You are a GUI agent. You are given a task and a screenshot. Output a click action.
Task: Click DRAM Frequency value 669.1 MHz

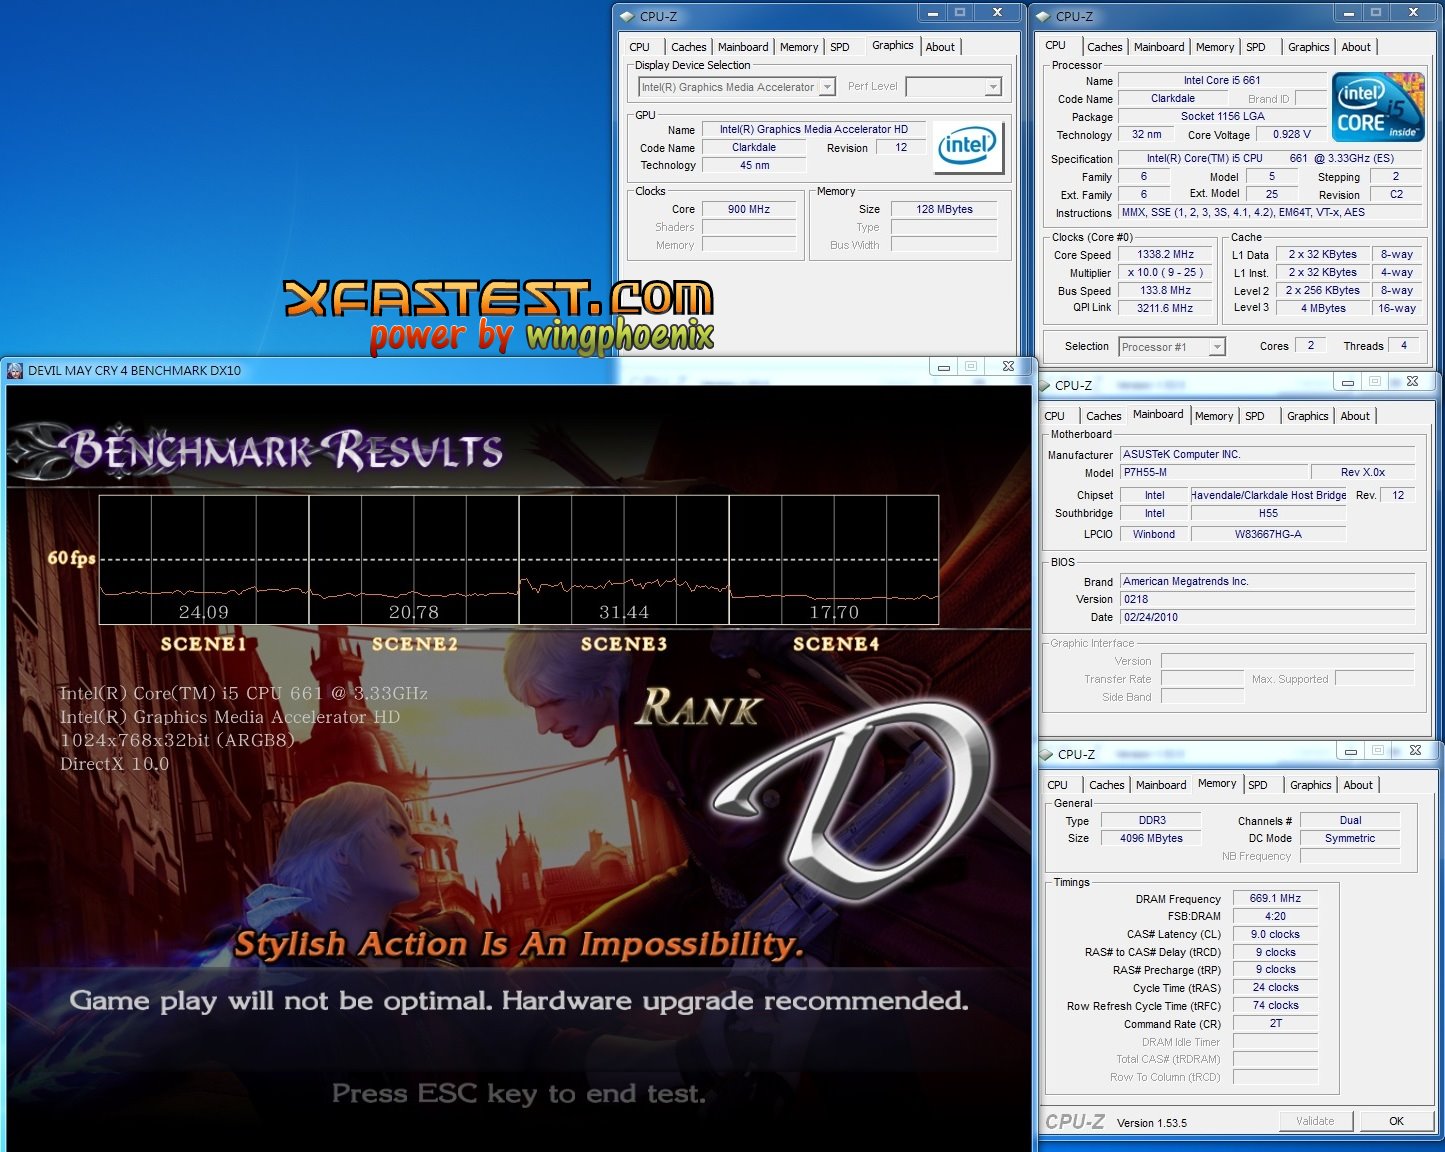[x=1275, y=899]
